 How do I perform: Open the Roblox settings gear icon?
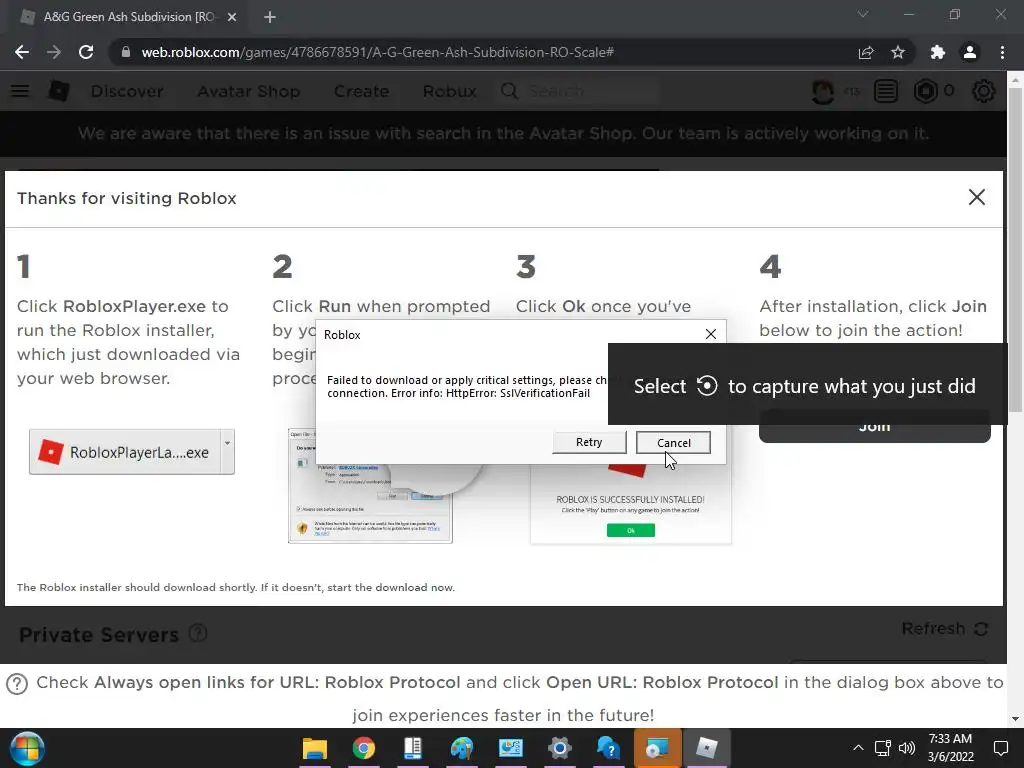pos(984,91)
